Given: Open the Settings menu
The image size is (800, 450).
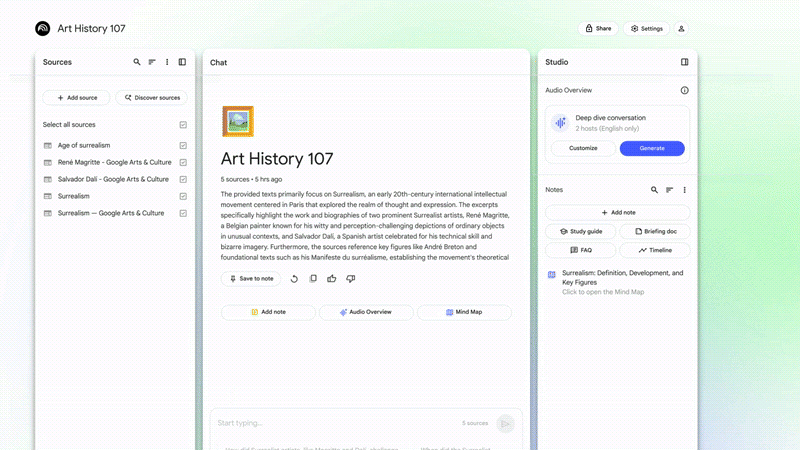Looking at the screenshot, I should [x=646, y=29].
